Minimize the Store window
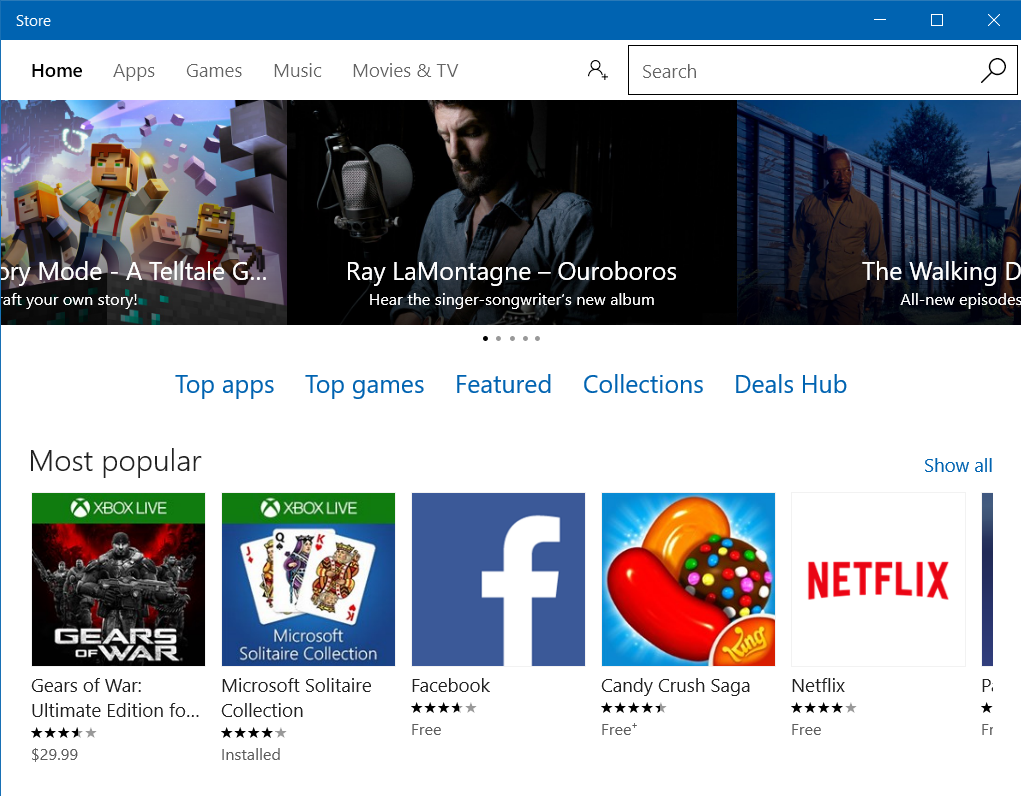The image size is (1021, 796). click(x=880, y=20)
